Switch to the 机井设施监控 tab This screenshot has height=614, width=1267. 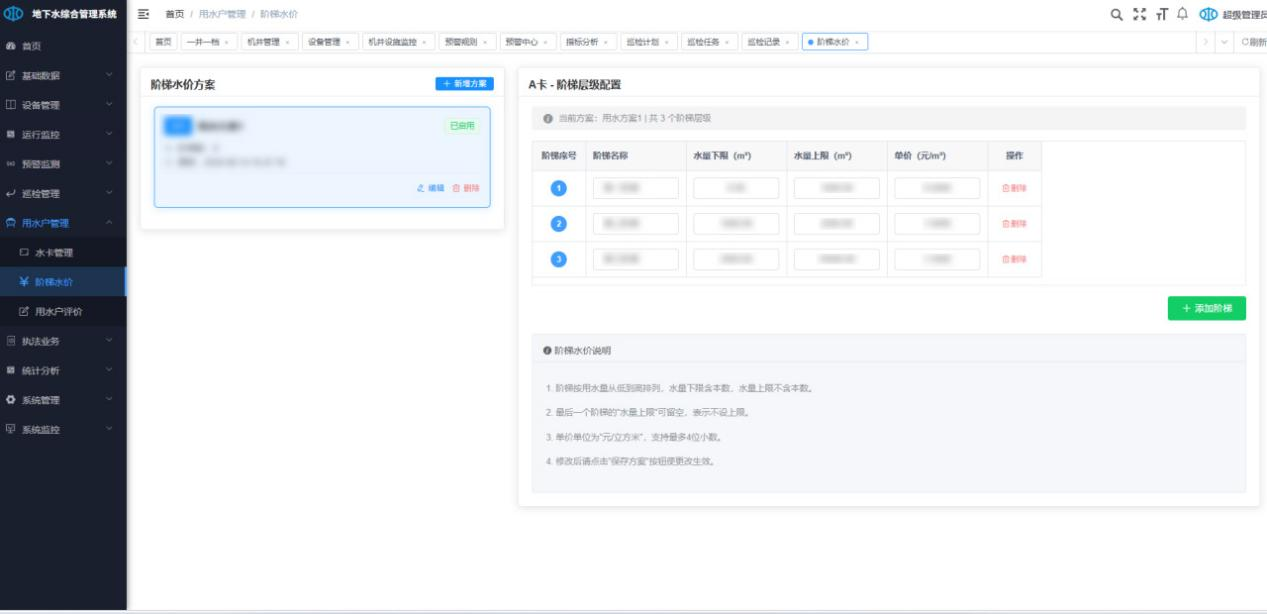(397, 42)
